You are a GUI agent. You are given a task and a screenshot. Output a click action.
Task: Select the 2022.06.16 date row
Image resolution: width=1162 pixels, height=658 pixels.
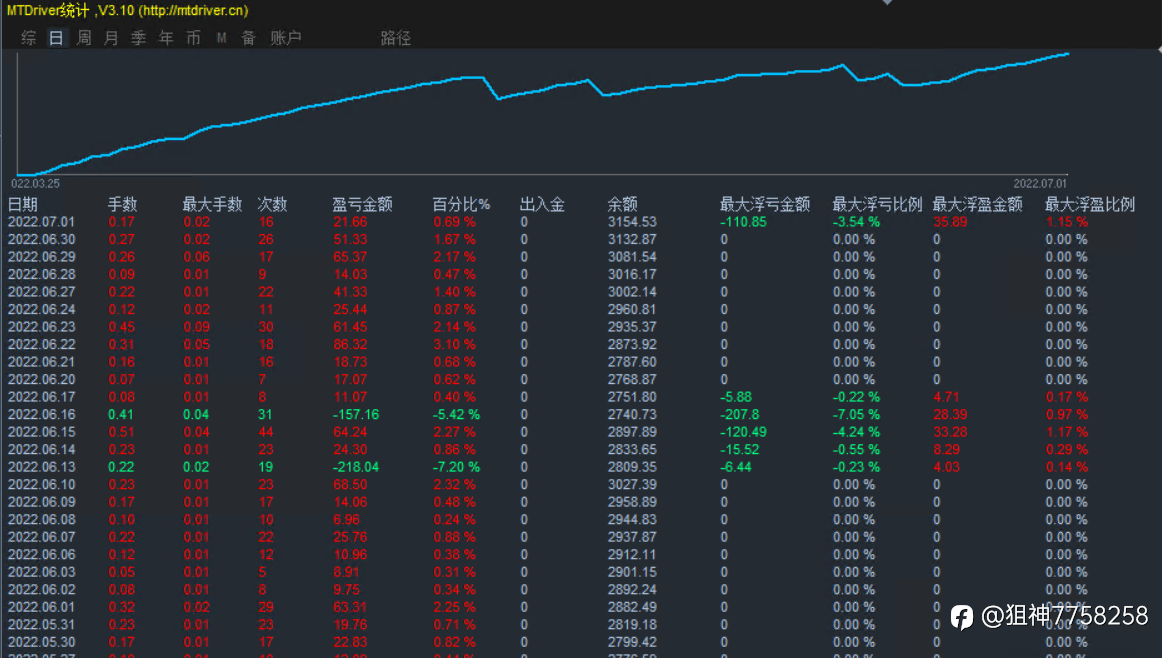point(42,414)
